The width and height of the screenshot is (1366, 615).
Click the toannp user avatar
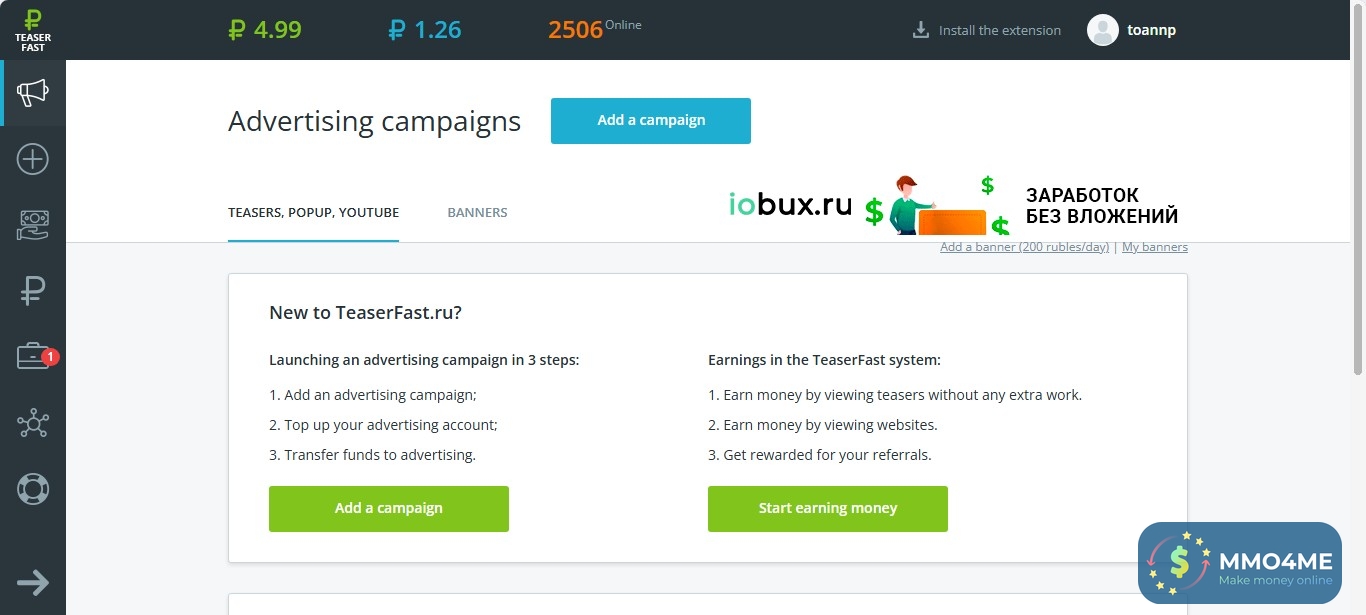(1102, 30)
